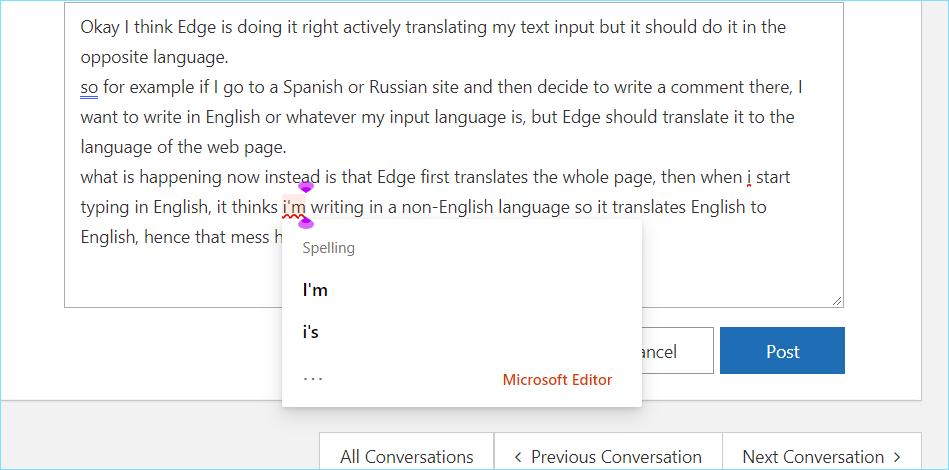949x470 pixels.
Task: Click the red-underlined "i" before "start"
Action: (x=749, y=178)
